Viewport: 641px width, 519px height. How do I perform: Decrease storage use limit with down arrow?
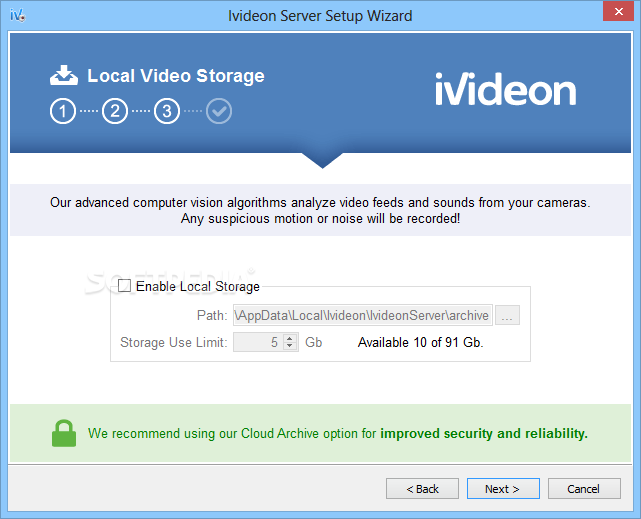(x=290, y=346)
